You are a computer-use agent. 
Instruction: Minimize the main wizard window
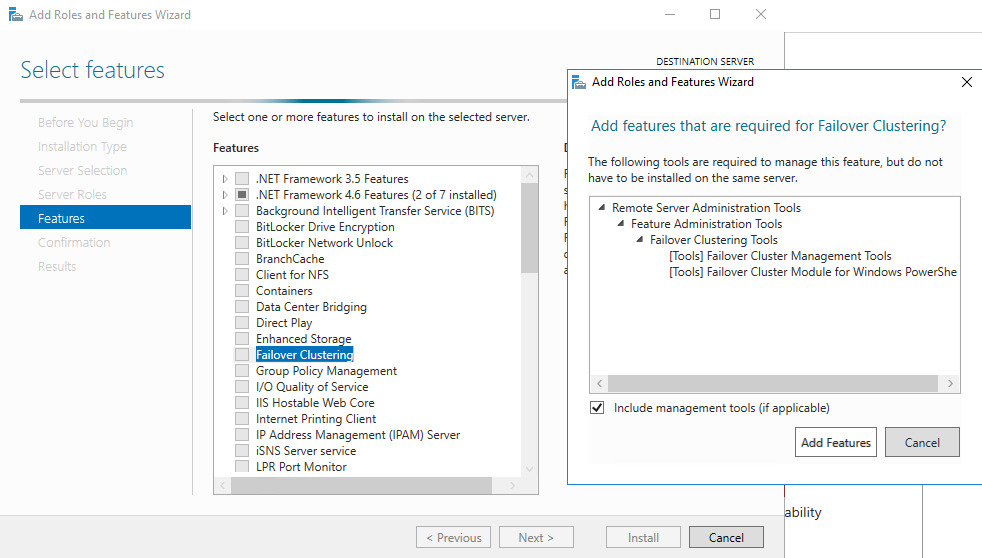click(669, 14)
